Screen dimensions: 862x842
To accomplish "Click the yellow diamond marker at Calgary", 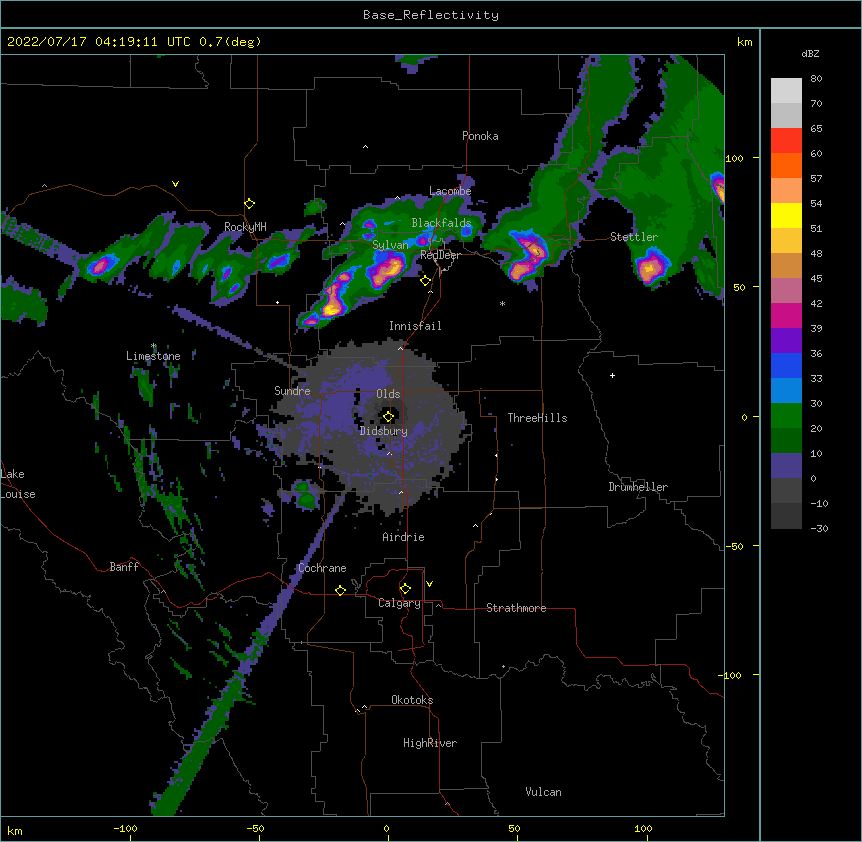I will click(x=405, y=589).
